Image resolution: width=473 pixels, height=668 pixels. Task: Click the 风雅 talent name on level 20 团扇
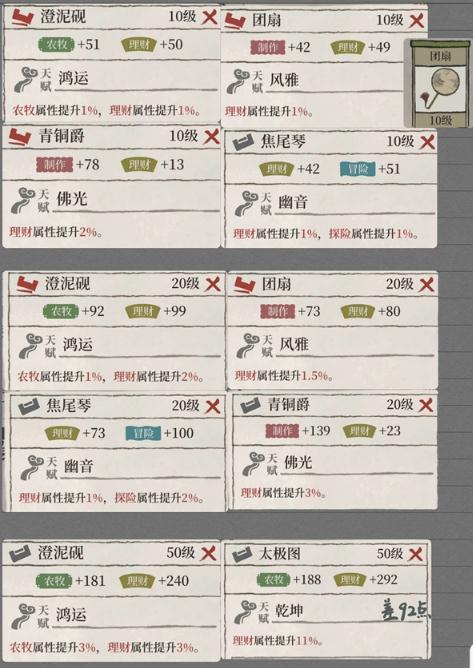[294, 344]
